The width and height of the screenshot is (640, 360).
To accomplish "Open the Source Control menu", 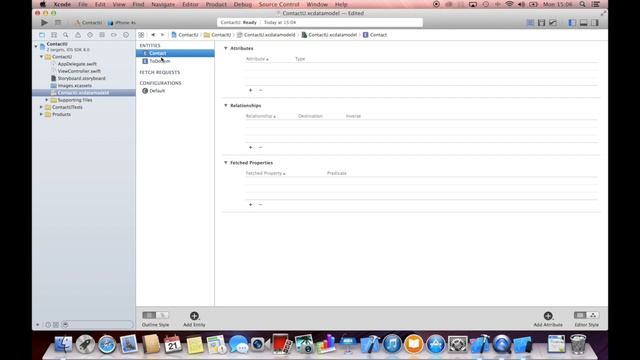I will 279,4.
